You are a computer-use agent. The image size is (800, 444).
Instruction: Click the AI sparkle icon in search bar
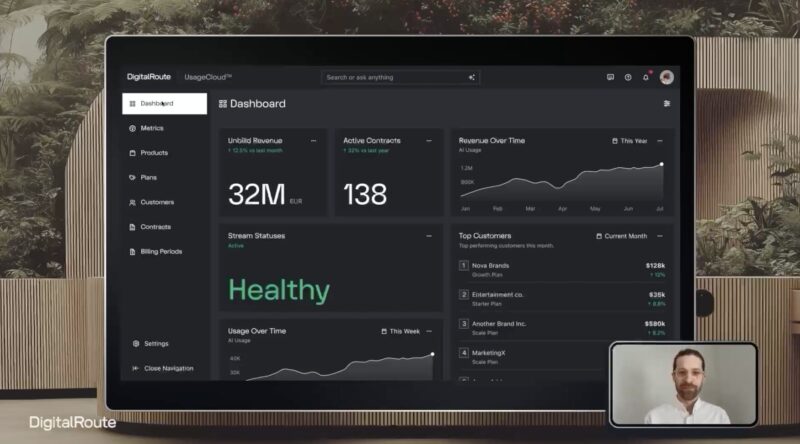[471, 78]
